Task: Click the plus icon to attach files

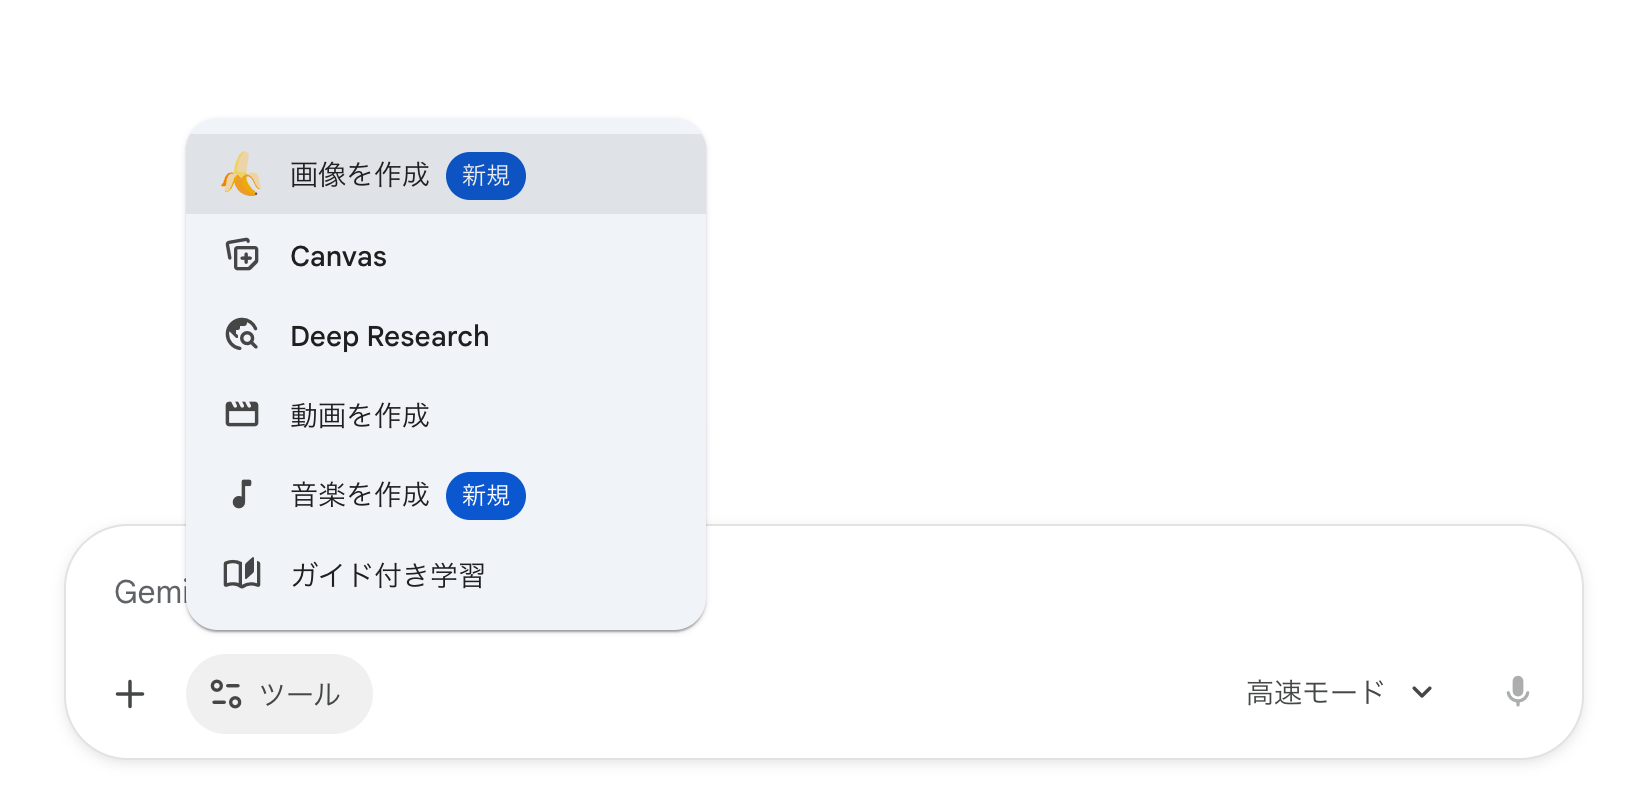Action: (130, 693)
